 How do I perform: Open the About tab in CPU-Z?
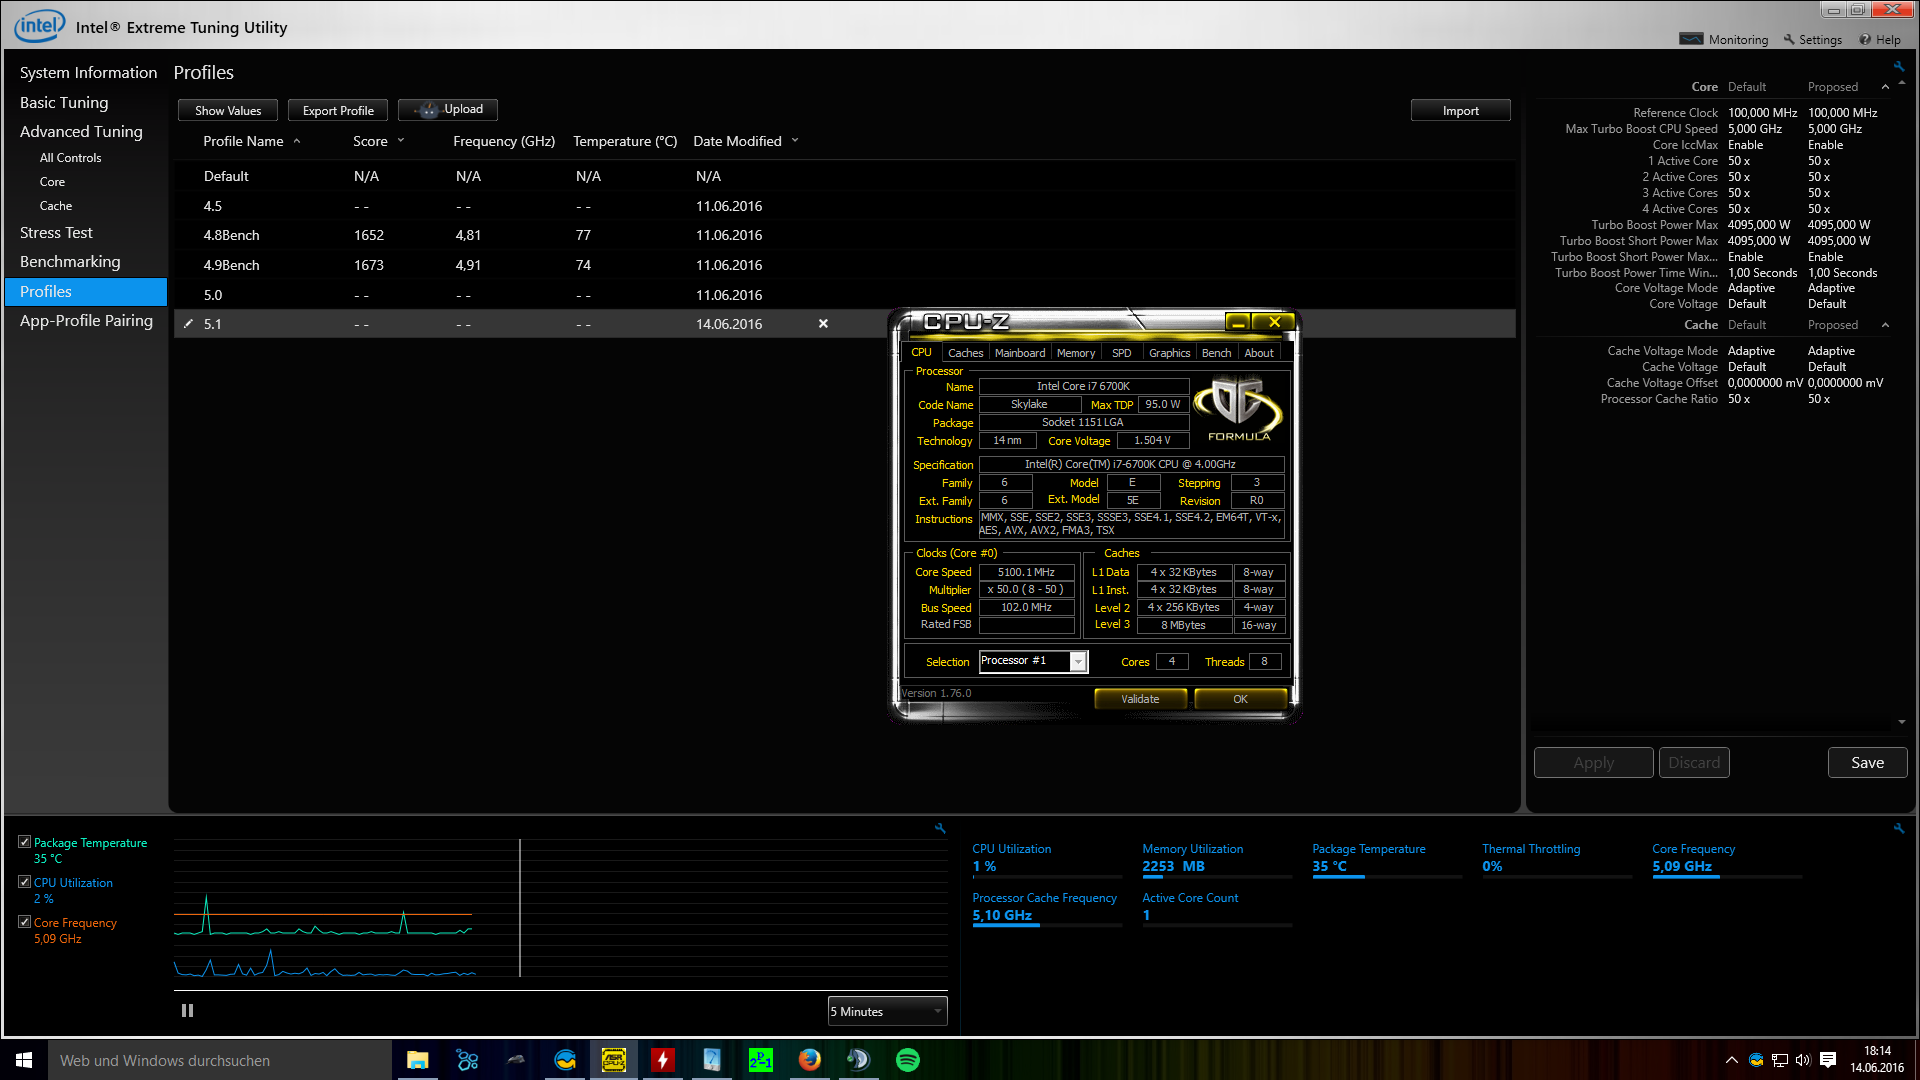1259,353
